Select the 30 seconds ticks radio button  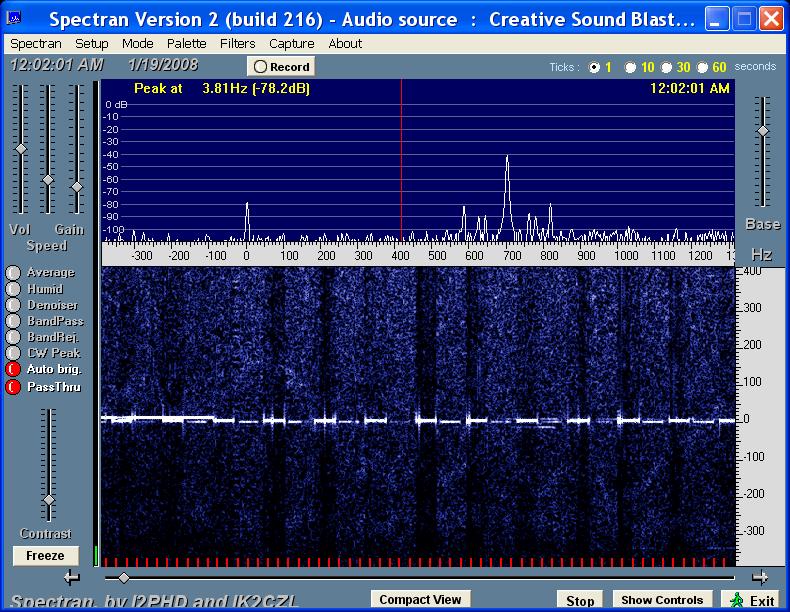click(667, 67)
